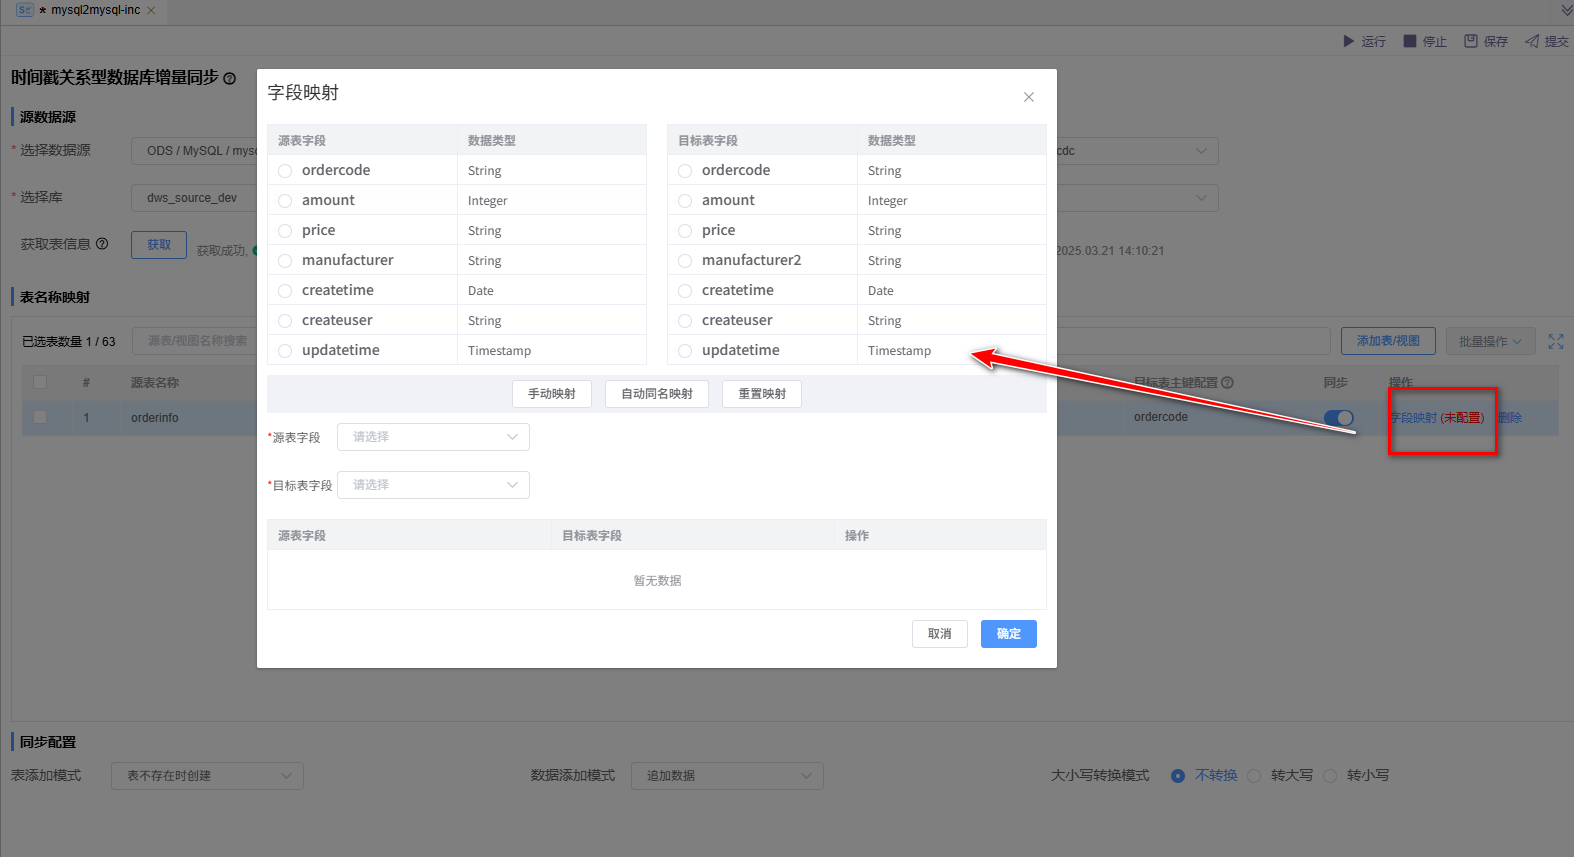Select the 转大写 uppercase radio option
Image resolution: width=1574 pixels, height=857 pixels.
[x=1254, y=776]
